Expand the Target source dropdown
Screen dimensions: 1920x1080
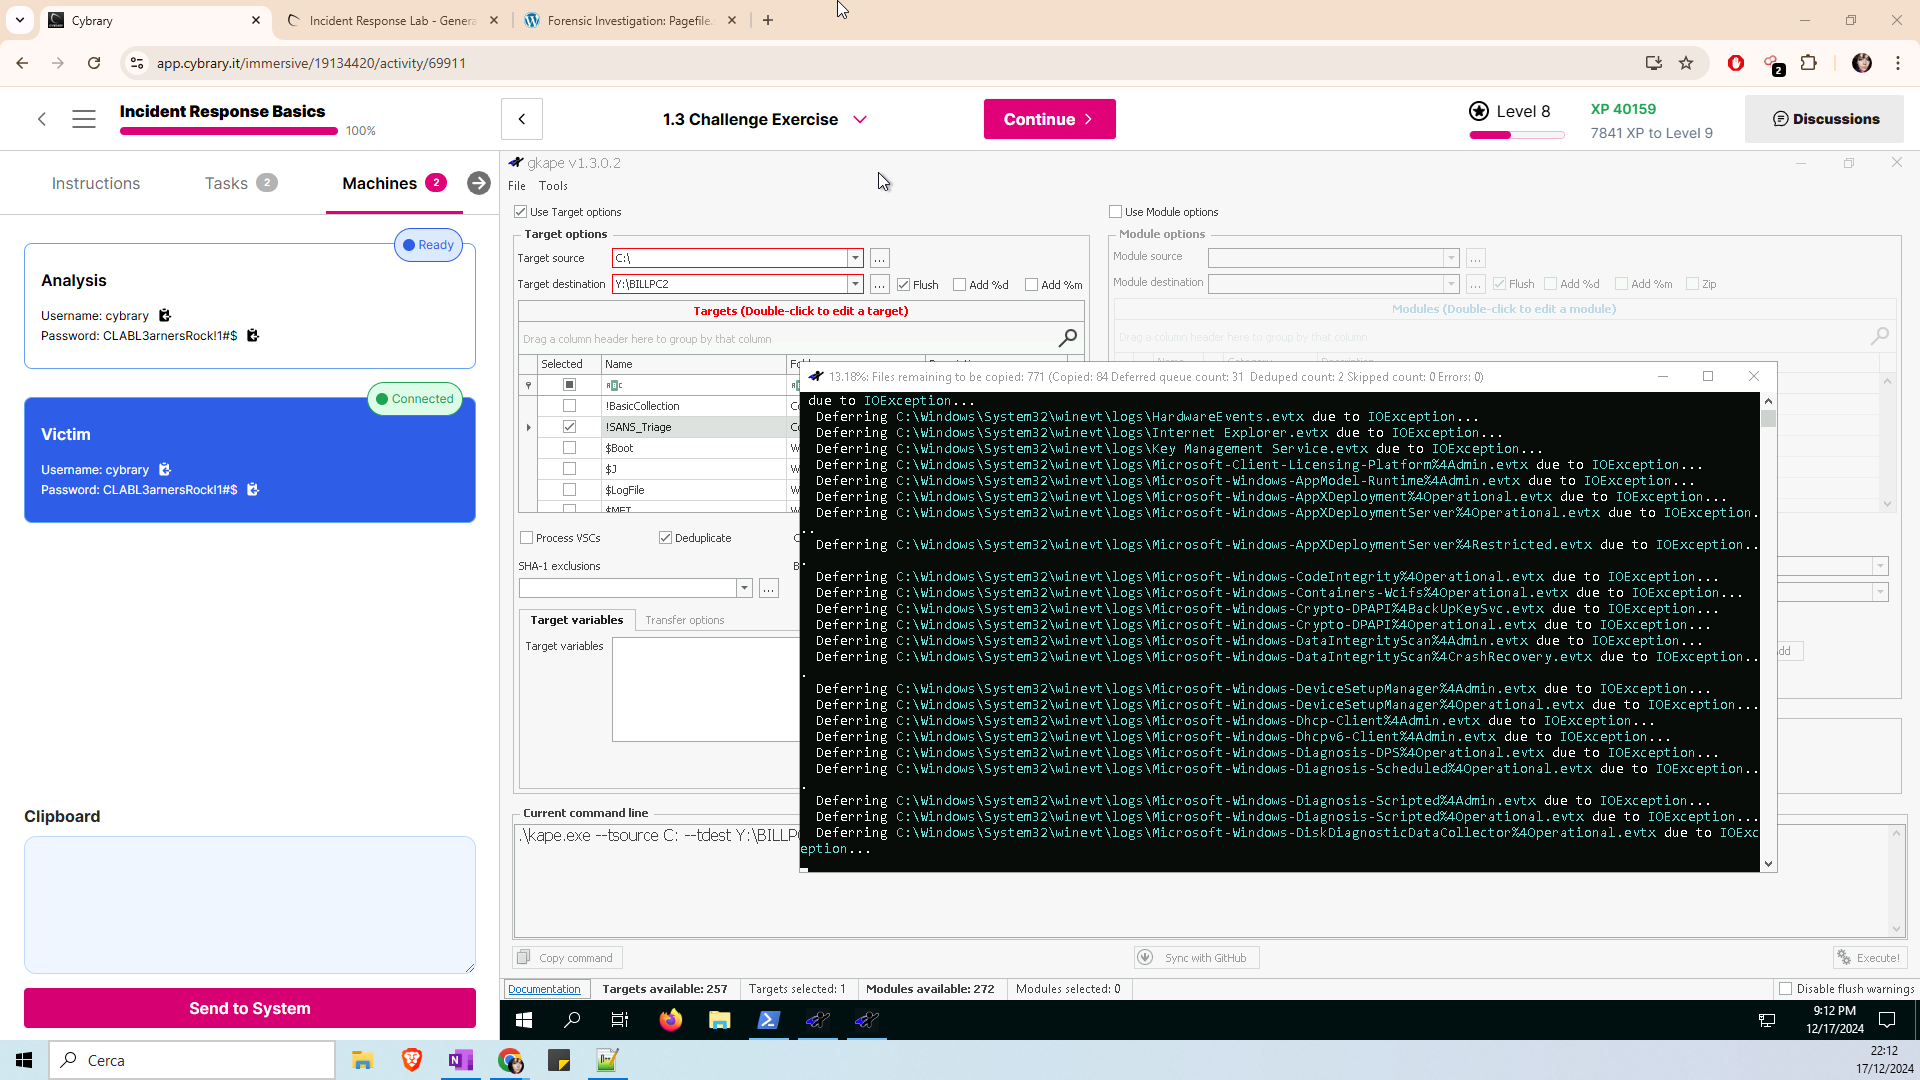coord(855,258)
